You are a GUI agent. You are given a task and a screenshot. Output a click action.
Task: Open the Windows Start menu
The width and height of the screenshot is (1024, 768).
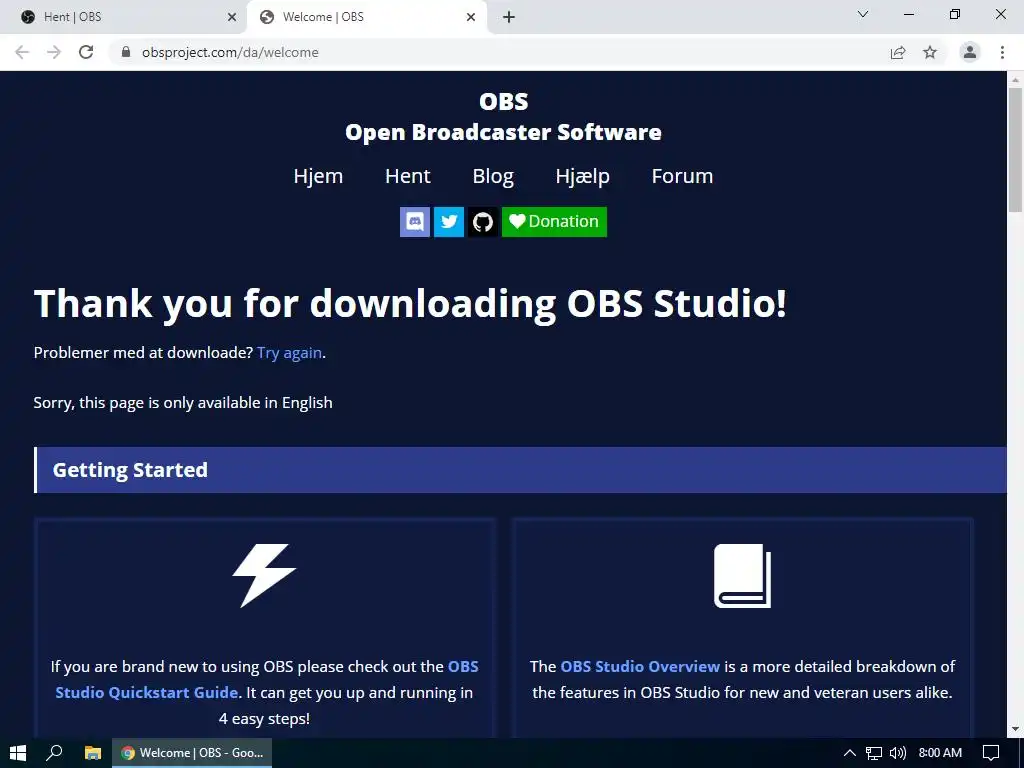pos(18,753)
